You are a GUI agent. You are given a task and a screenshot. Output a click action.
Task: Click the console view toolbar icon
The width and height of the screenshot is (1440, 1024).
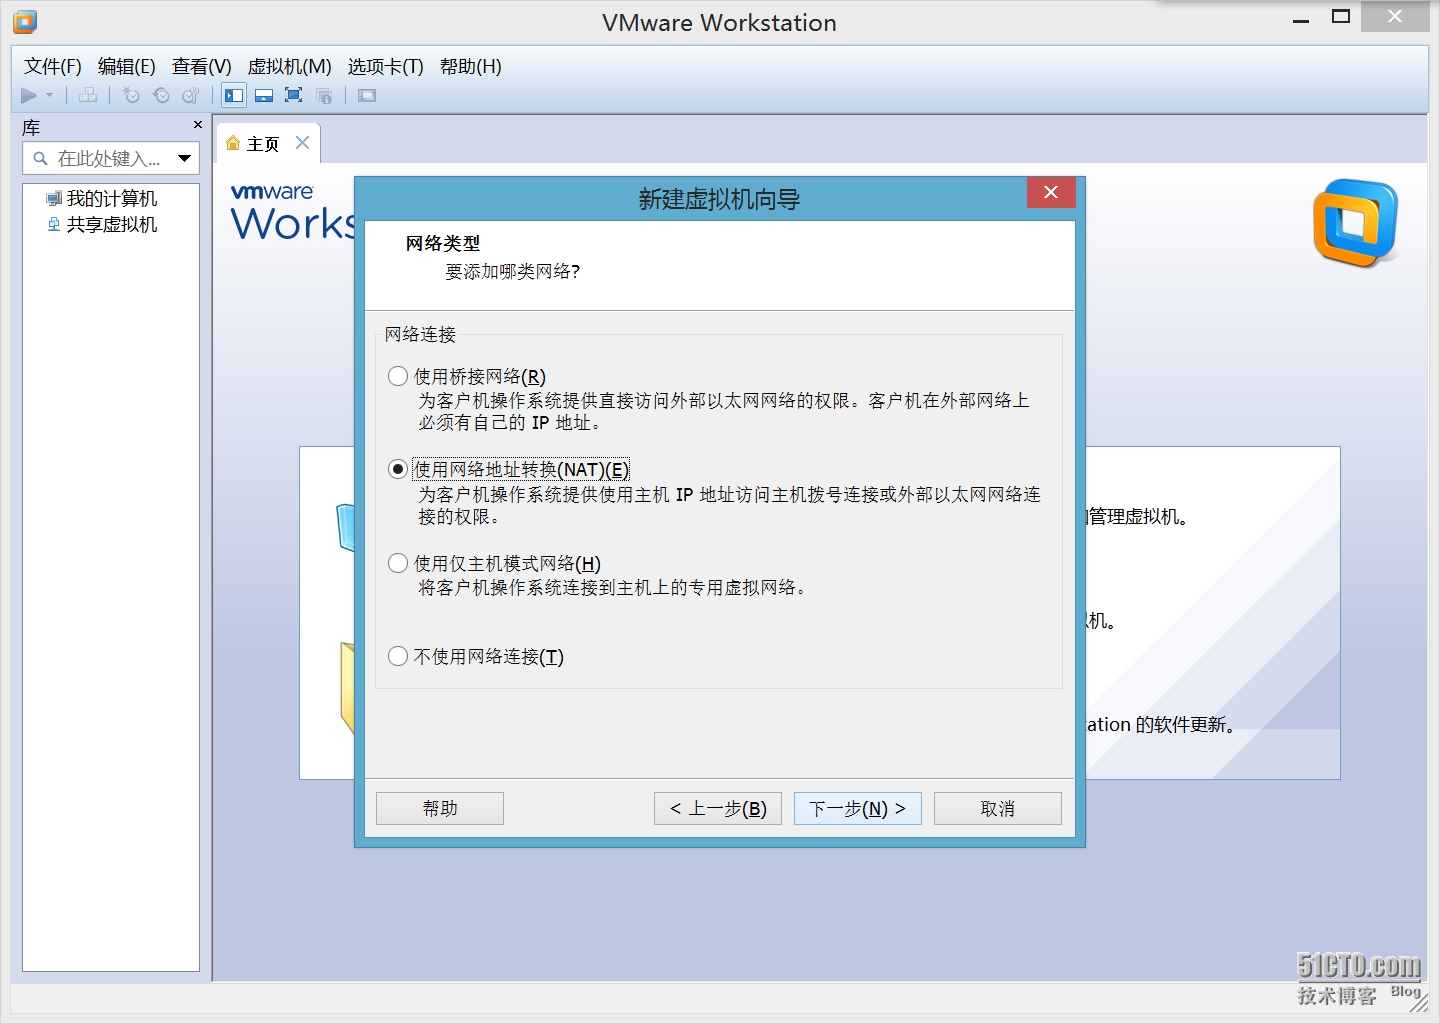[x=367, y=95]
